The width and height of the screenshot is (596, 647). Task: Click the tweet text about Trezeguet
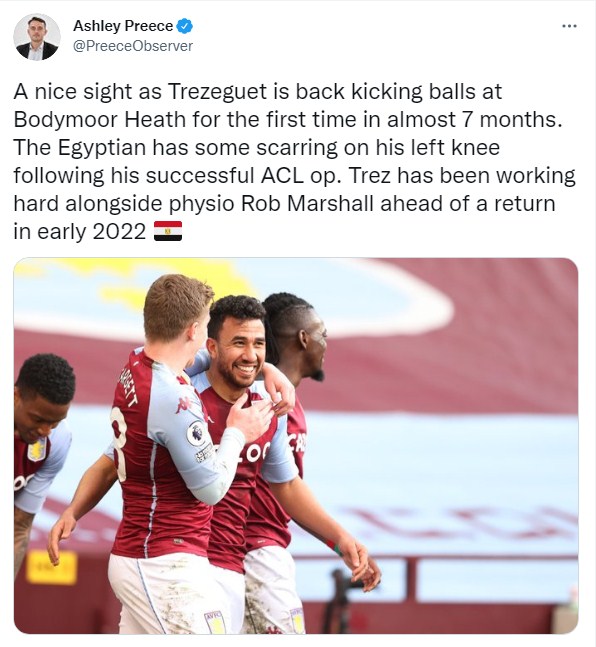pyautogui.click(x=294, y=161)
